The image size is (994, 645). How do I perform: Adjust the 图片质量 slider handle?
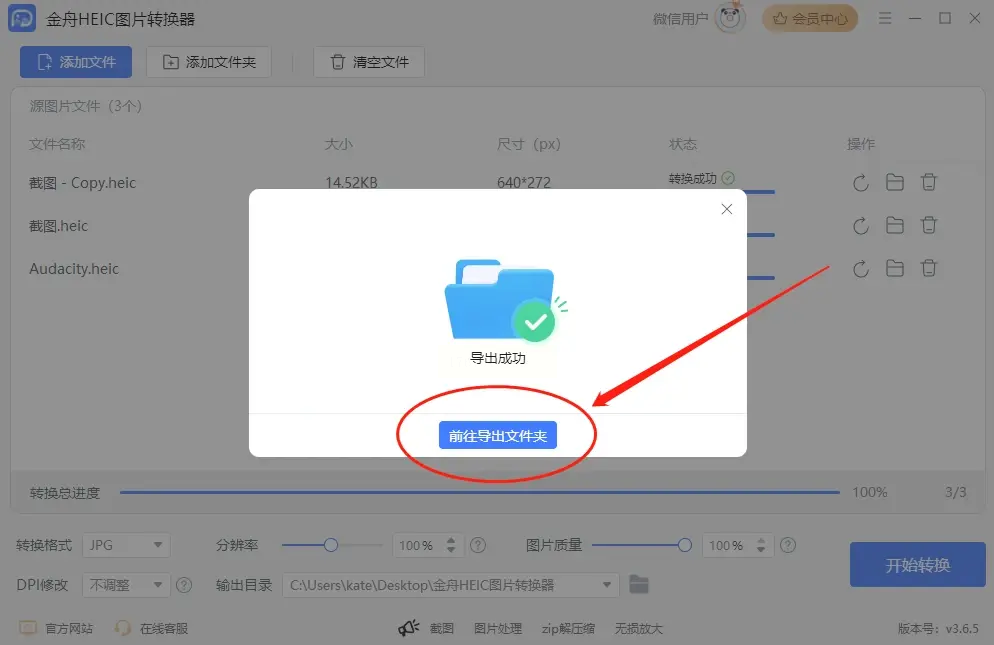[x=684, y=545]
